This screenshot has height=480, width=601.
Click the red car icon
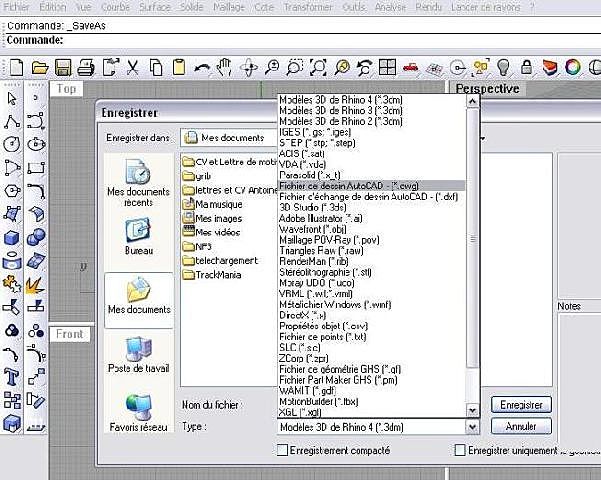[x=411, y=67]
